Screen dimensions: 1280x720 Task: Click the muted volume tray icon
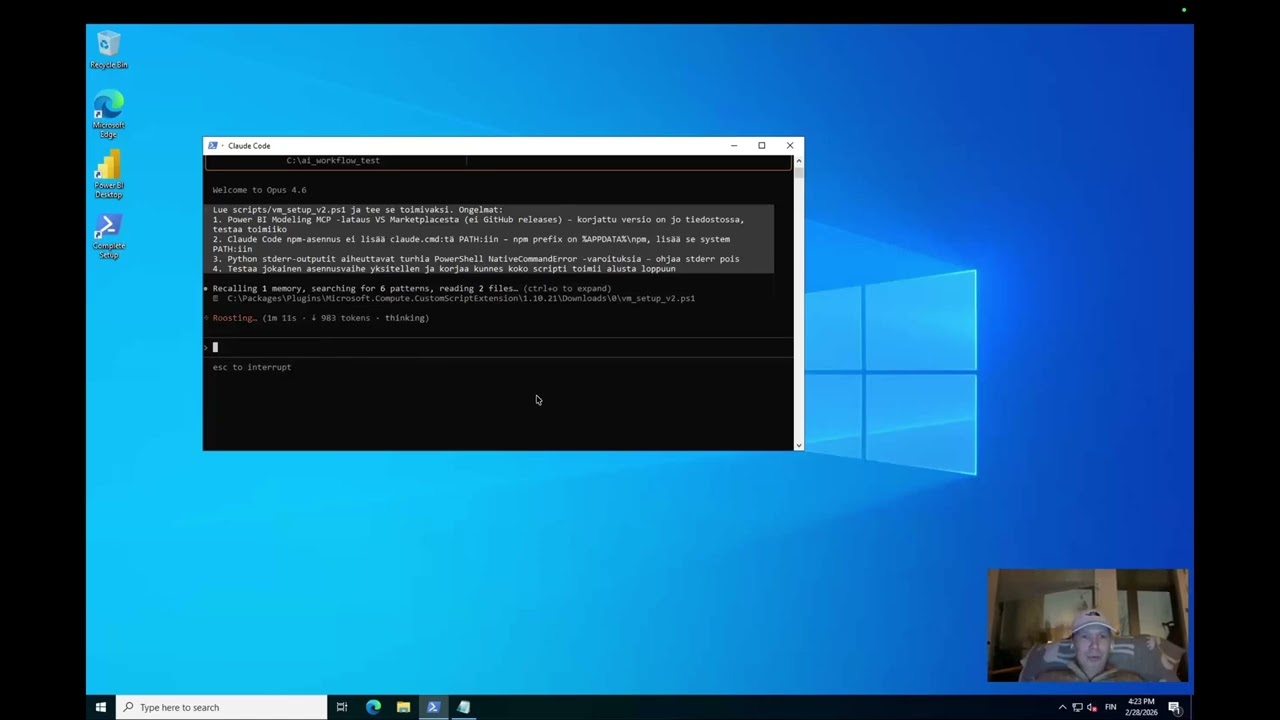click(1092, 707)
